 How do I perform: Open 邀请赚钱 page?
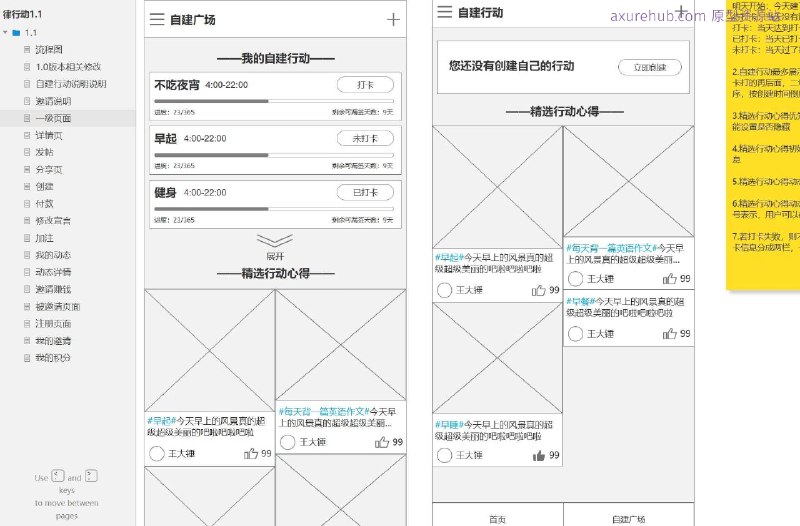tap(53, 289)
